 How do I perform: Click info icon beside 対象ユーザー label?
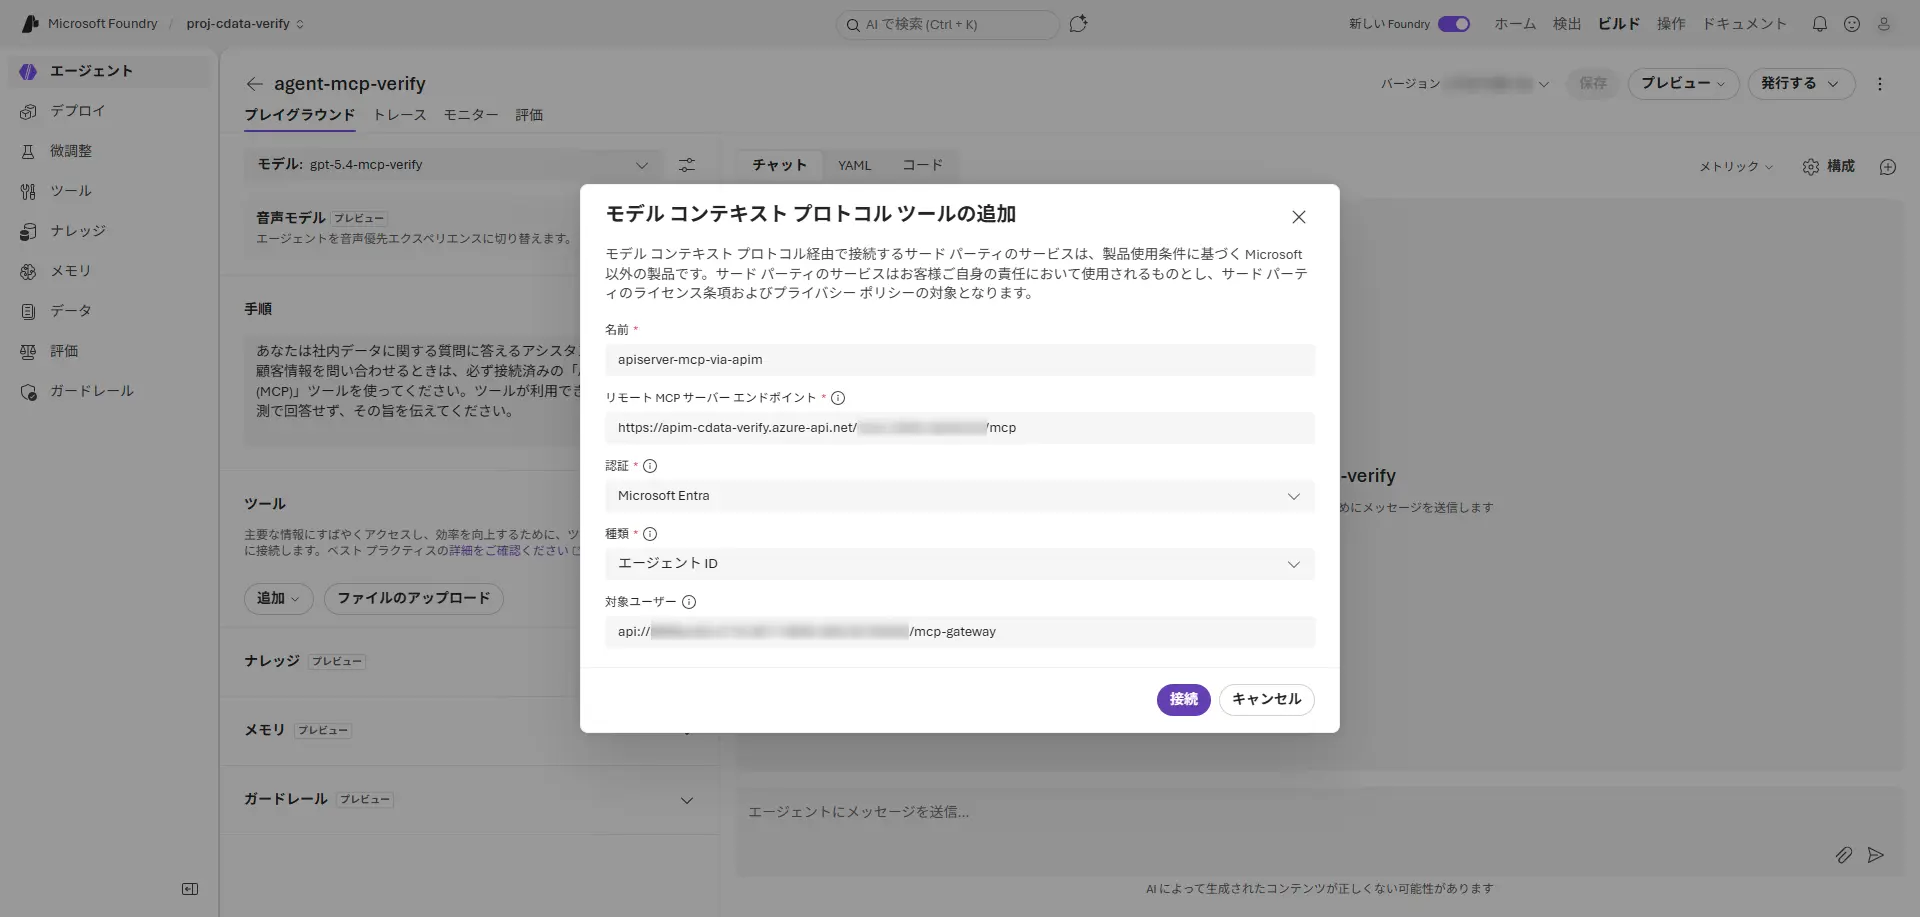(689, 602)
